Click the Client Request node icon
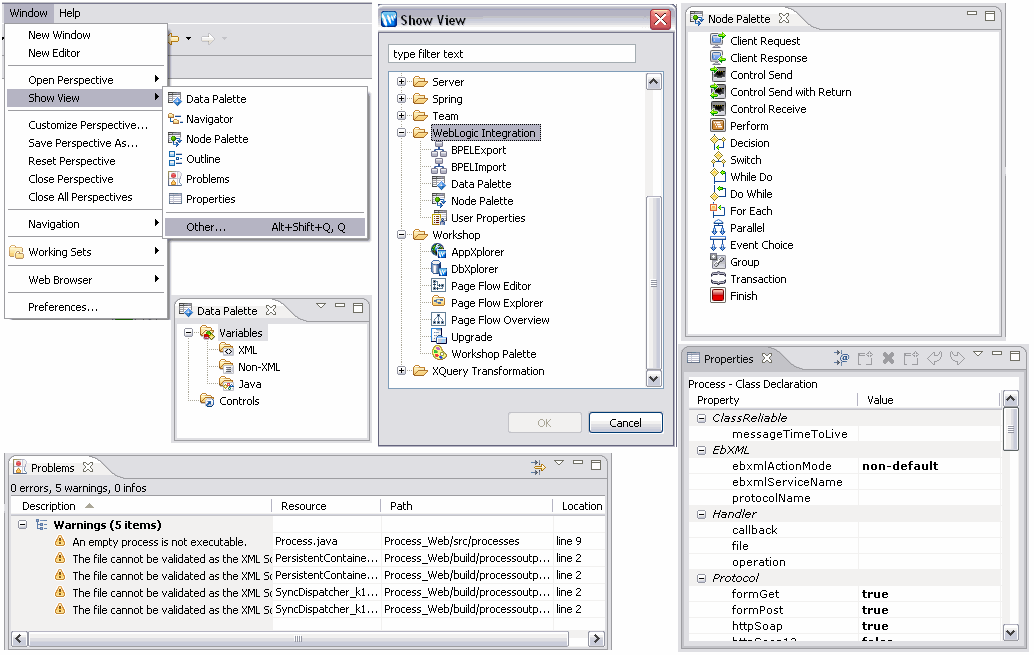 717,40
